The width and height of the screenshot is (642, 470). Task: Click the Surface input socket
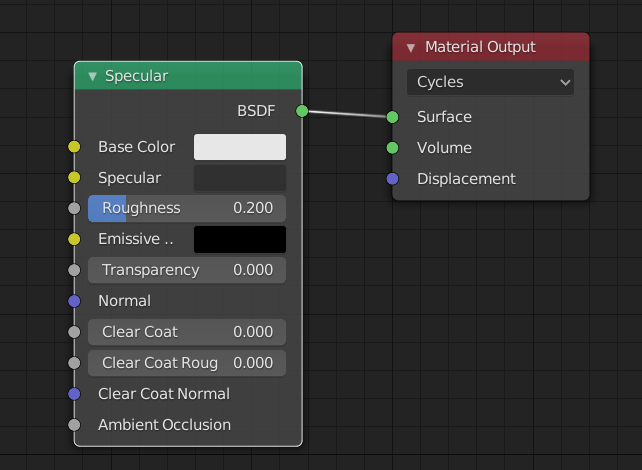(392, 117)
